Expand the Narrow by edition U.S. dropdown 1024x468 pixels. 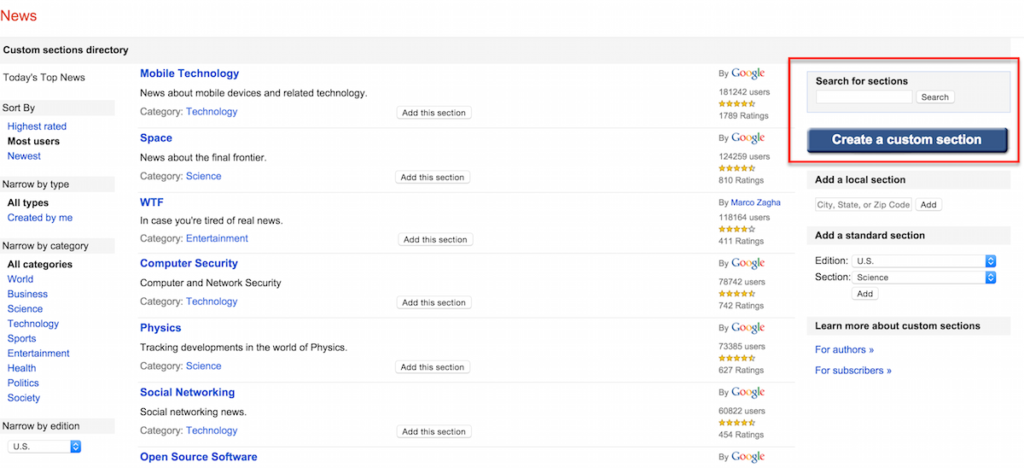[x=44, y=447]
